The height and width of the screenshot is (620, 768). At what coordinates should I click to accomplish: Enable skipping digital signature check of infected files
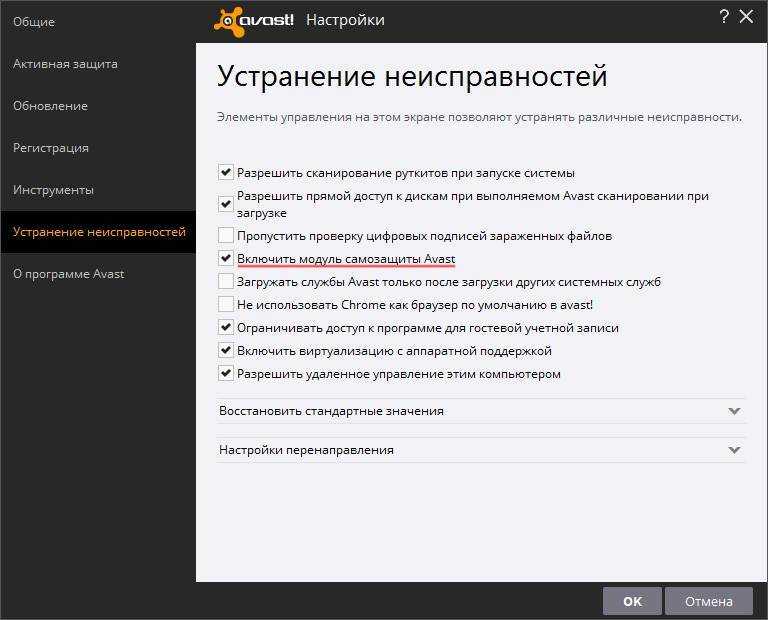(225, 236)
